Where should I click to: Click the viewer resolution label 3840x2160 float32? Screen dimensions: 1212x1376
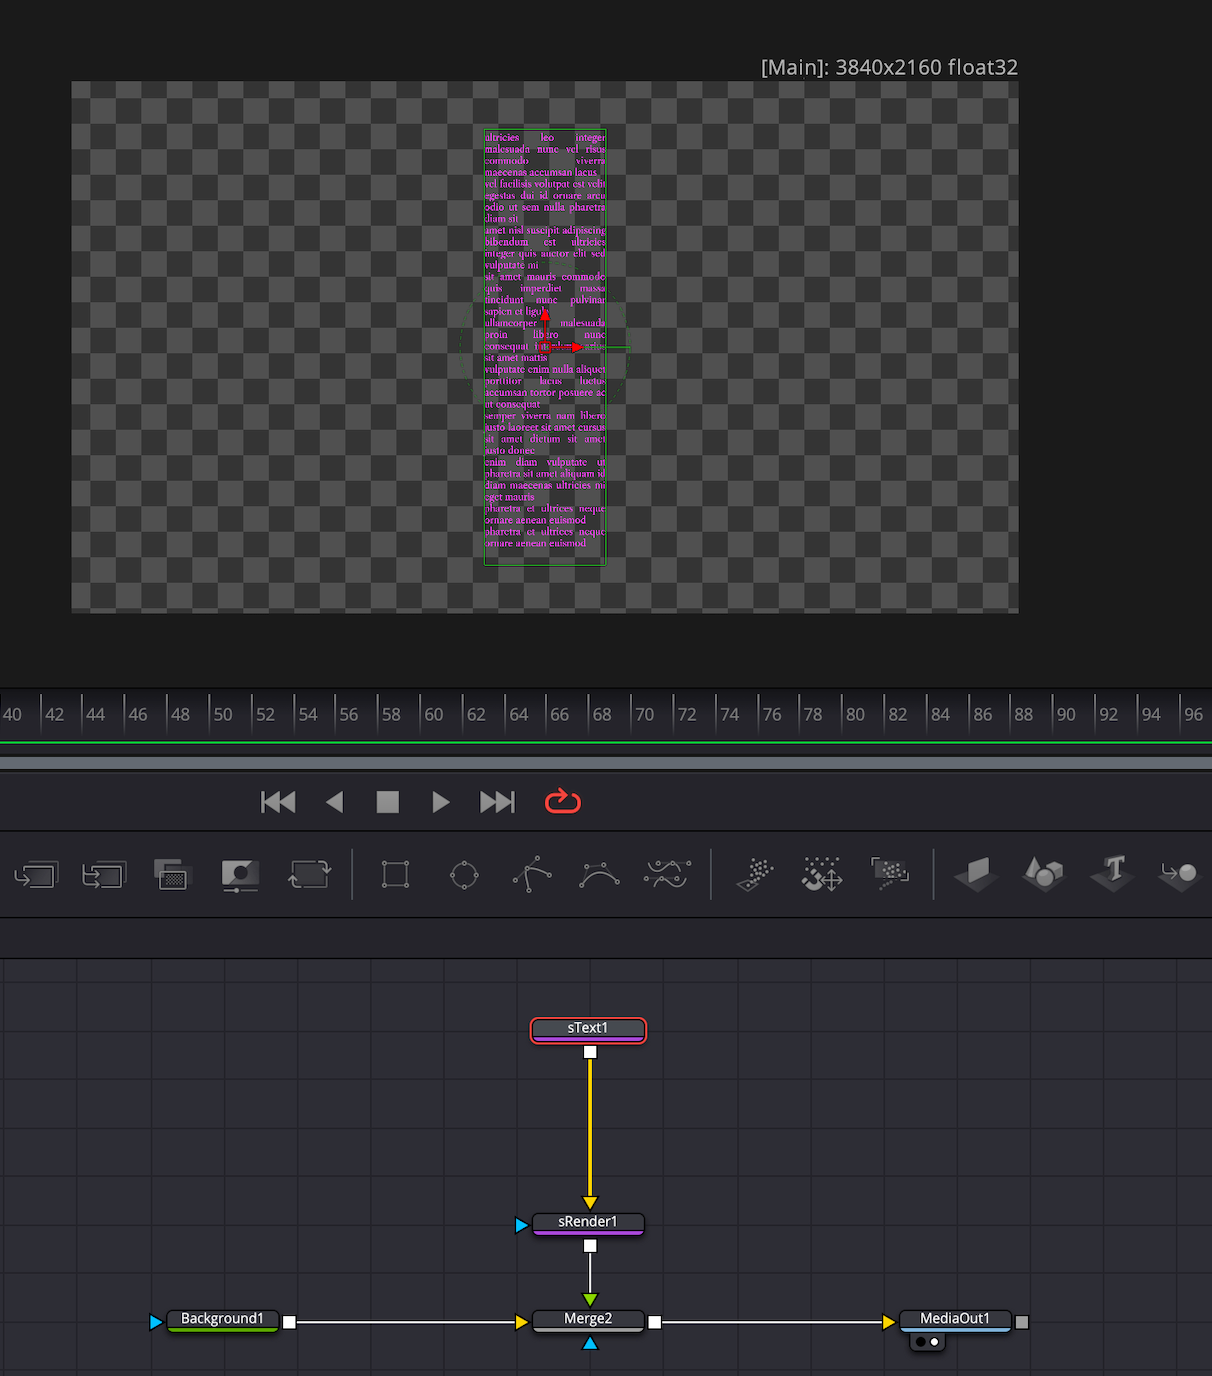(x=889, y=67)
